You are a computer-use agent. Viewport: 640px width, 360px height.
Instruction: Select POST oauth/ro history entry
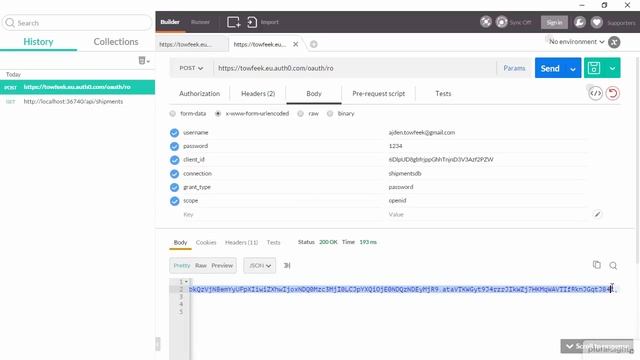click(x=78, y=87)
